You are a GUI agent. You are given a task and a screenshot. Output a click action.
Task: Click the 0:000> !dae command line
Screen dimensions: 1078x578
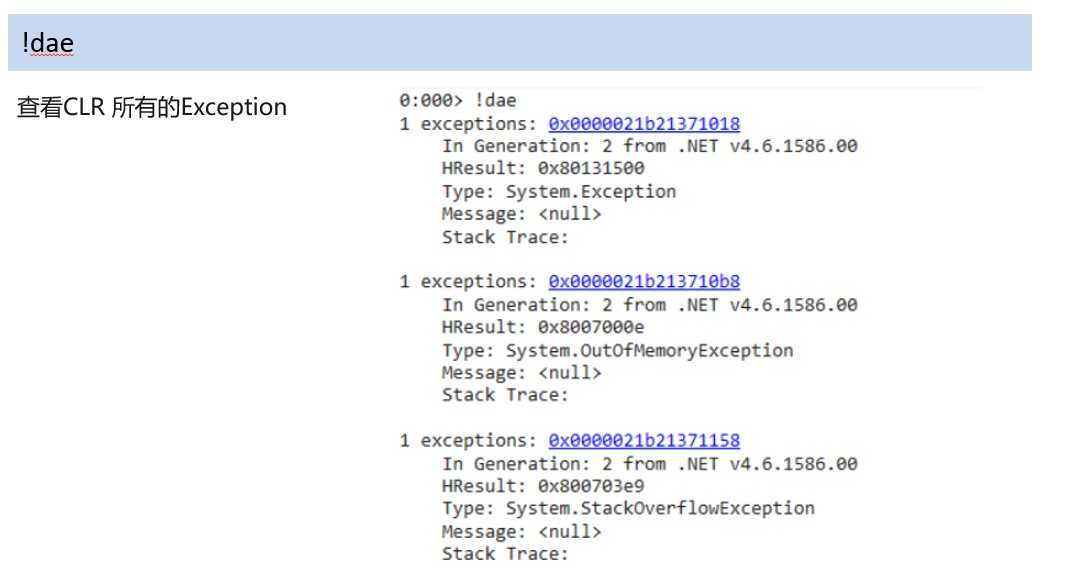point(458,100)
